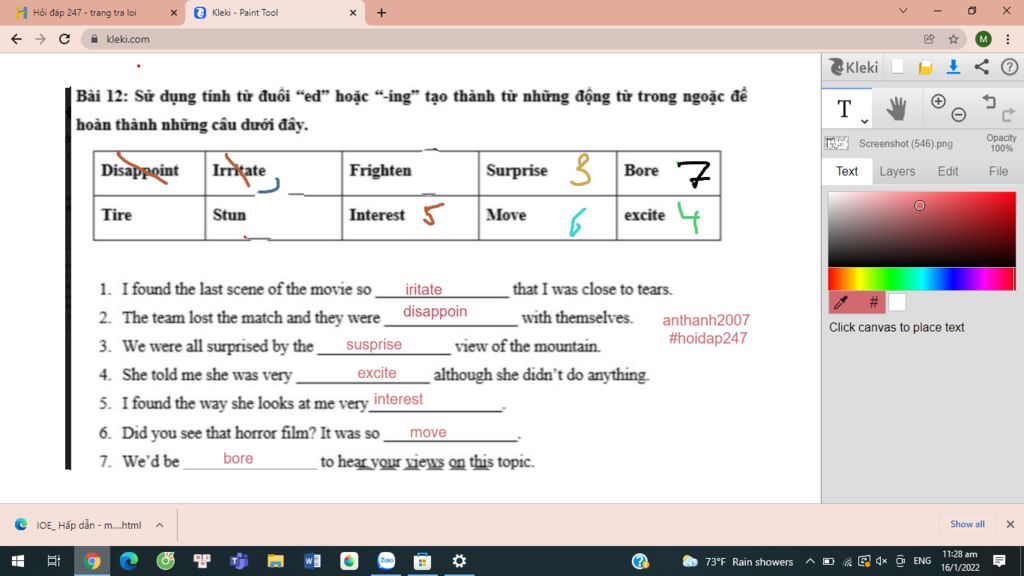This screenshot has width=1024, height=576.
Task: Zoom in with the plus magnifier
Action: 938,101
